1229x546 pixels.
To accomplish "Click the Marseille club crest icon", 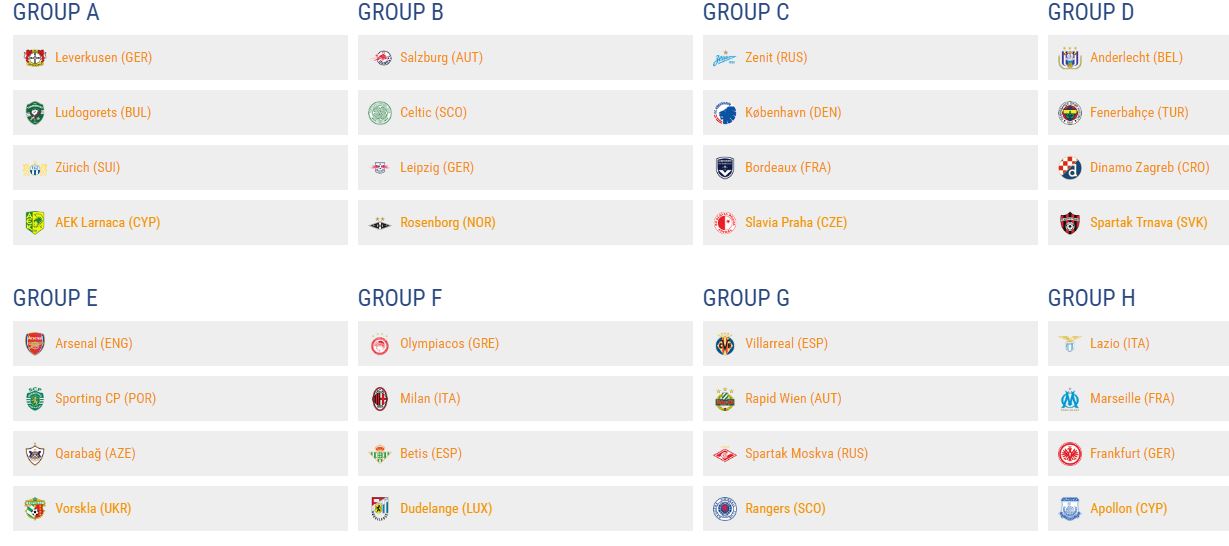I will pos(1070,399).
